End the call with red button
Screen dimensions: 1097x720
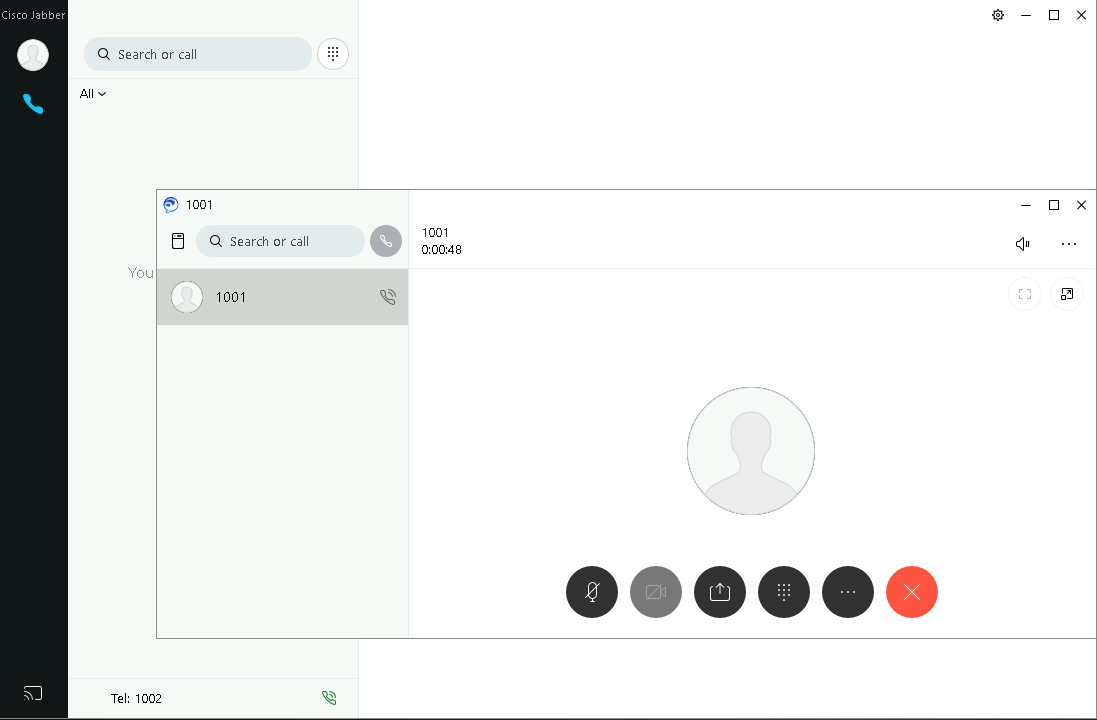[x=912, y=592]
